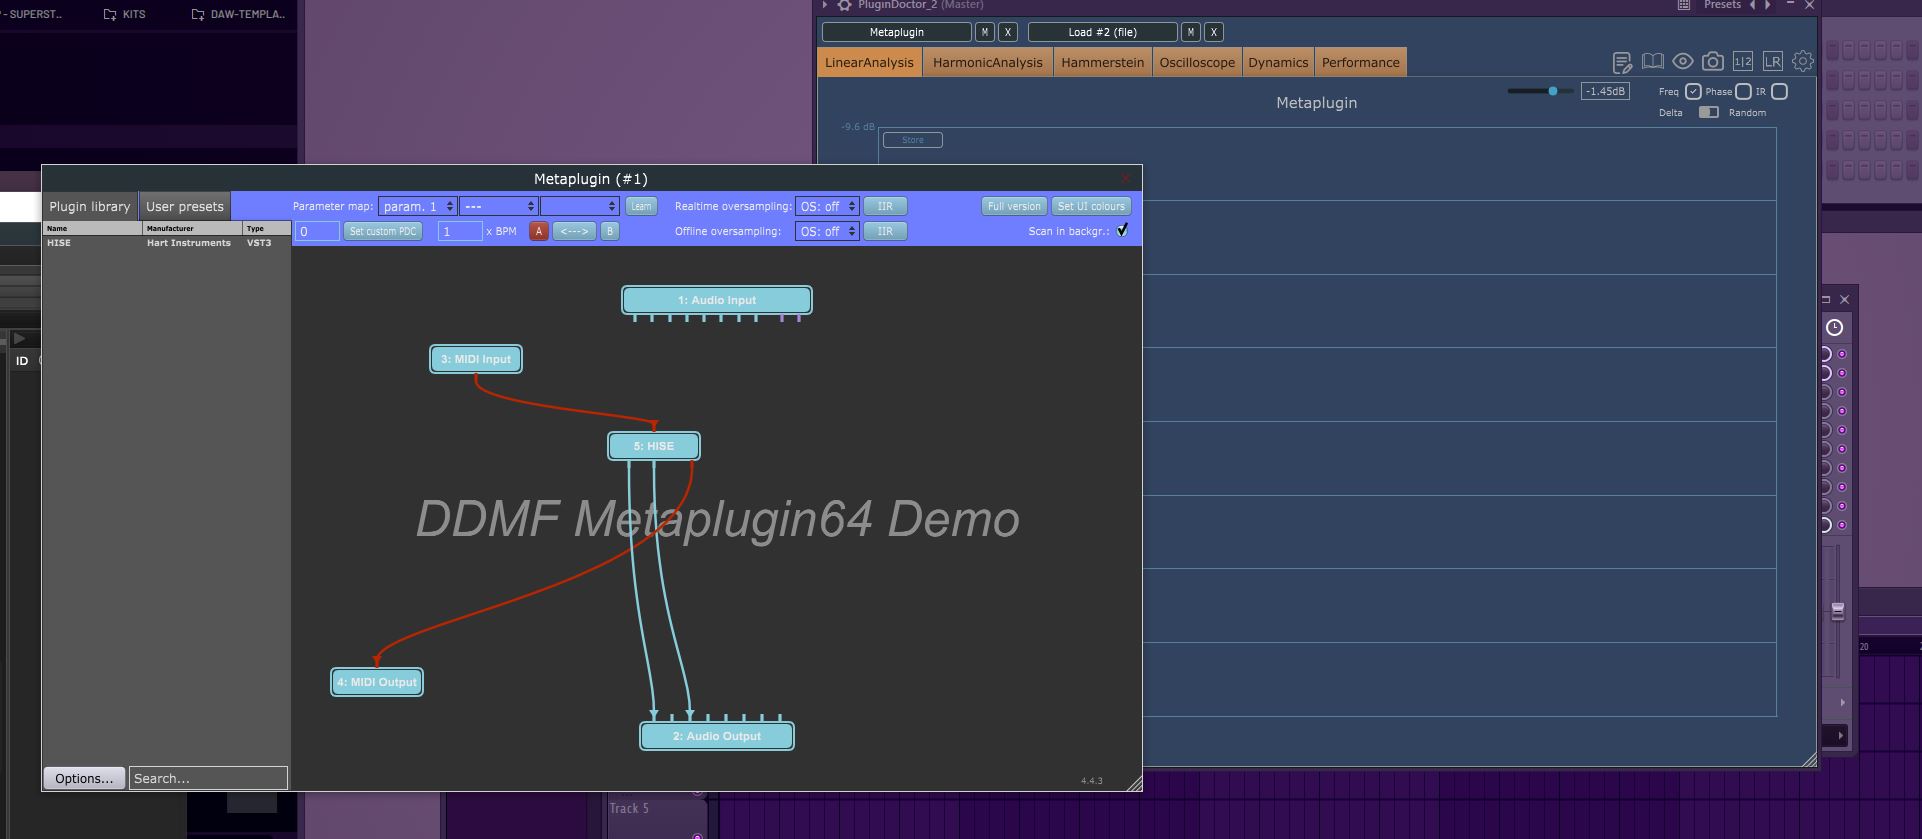Toggle the Phase checkbox
Image resolution: width=1922 pixels, height=839 pixels.
click(1743, 91)
